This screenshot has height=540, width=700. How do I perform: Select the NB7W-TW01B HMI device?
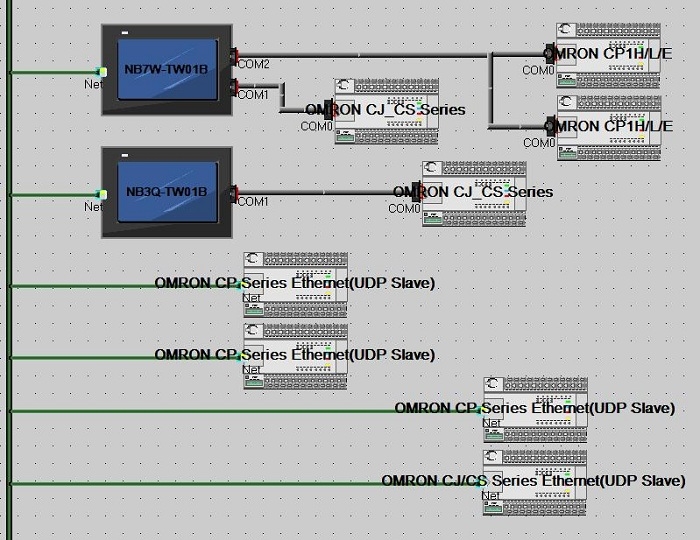(x=167, y=70)
